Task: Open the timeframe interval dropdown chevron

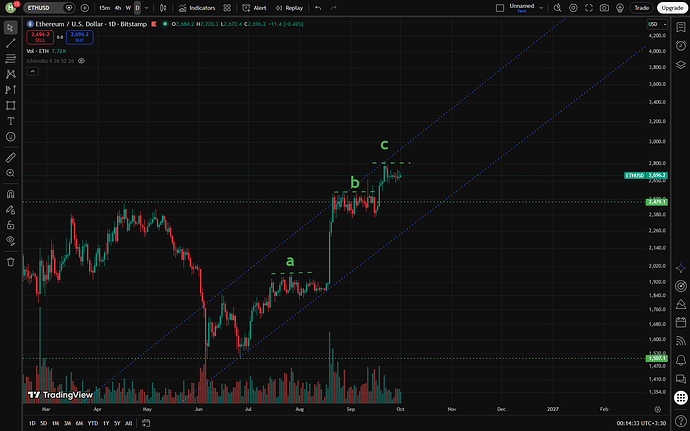Action: pyautogui.click(x=147, y=8)
